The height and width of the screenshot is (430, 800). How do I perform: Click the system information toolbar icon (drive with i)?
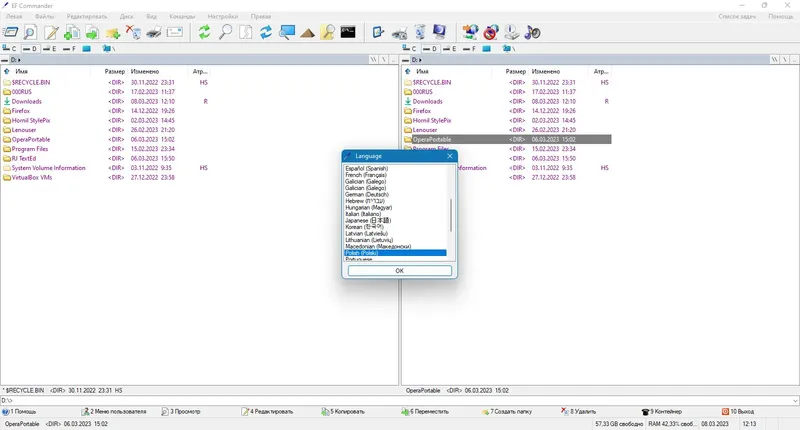[511, 33]
